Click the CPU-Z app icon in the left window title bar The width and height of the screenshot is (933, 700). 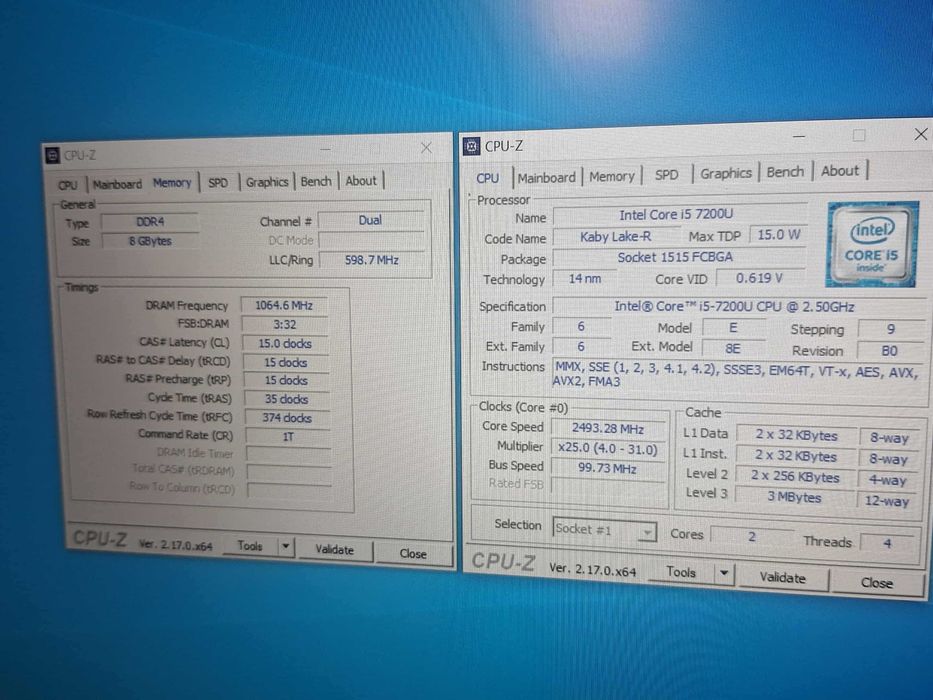click(x=52, y=155)
